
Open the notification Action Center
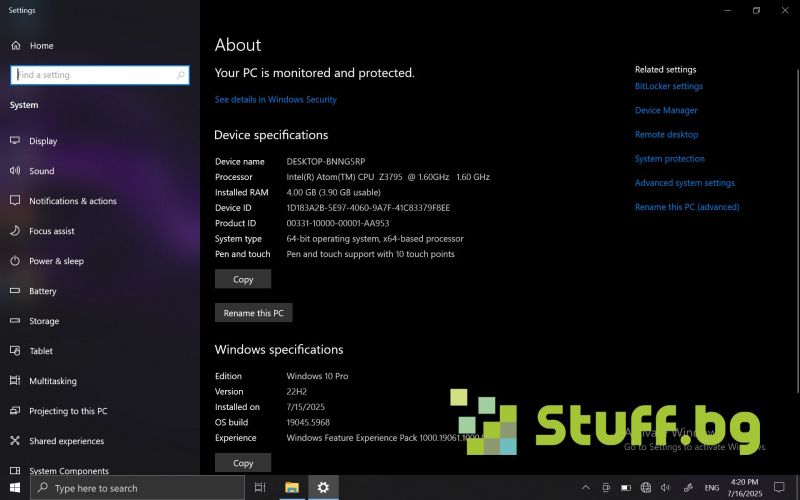(x=779, y=488)
